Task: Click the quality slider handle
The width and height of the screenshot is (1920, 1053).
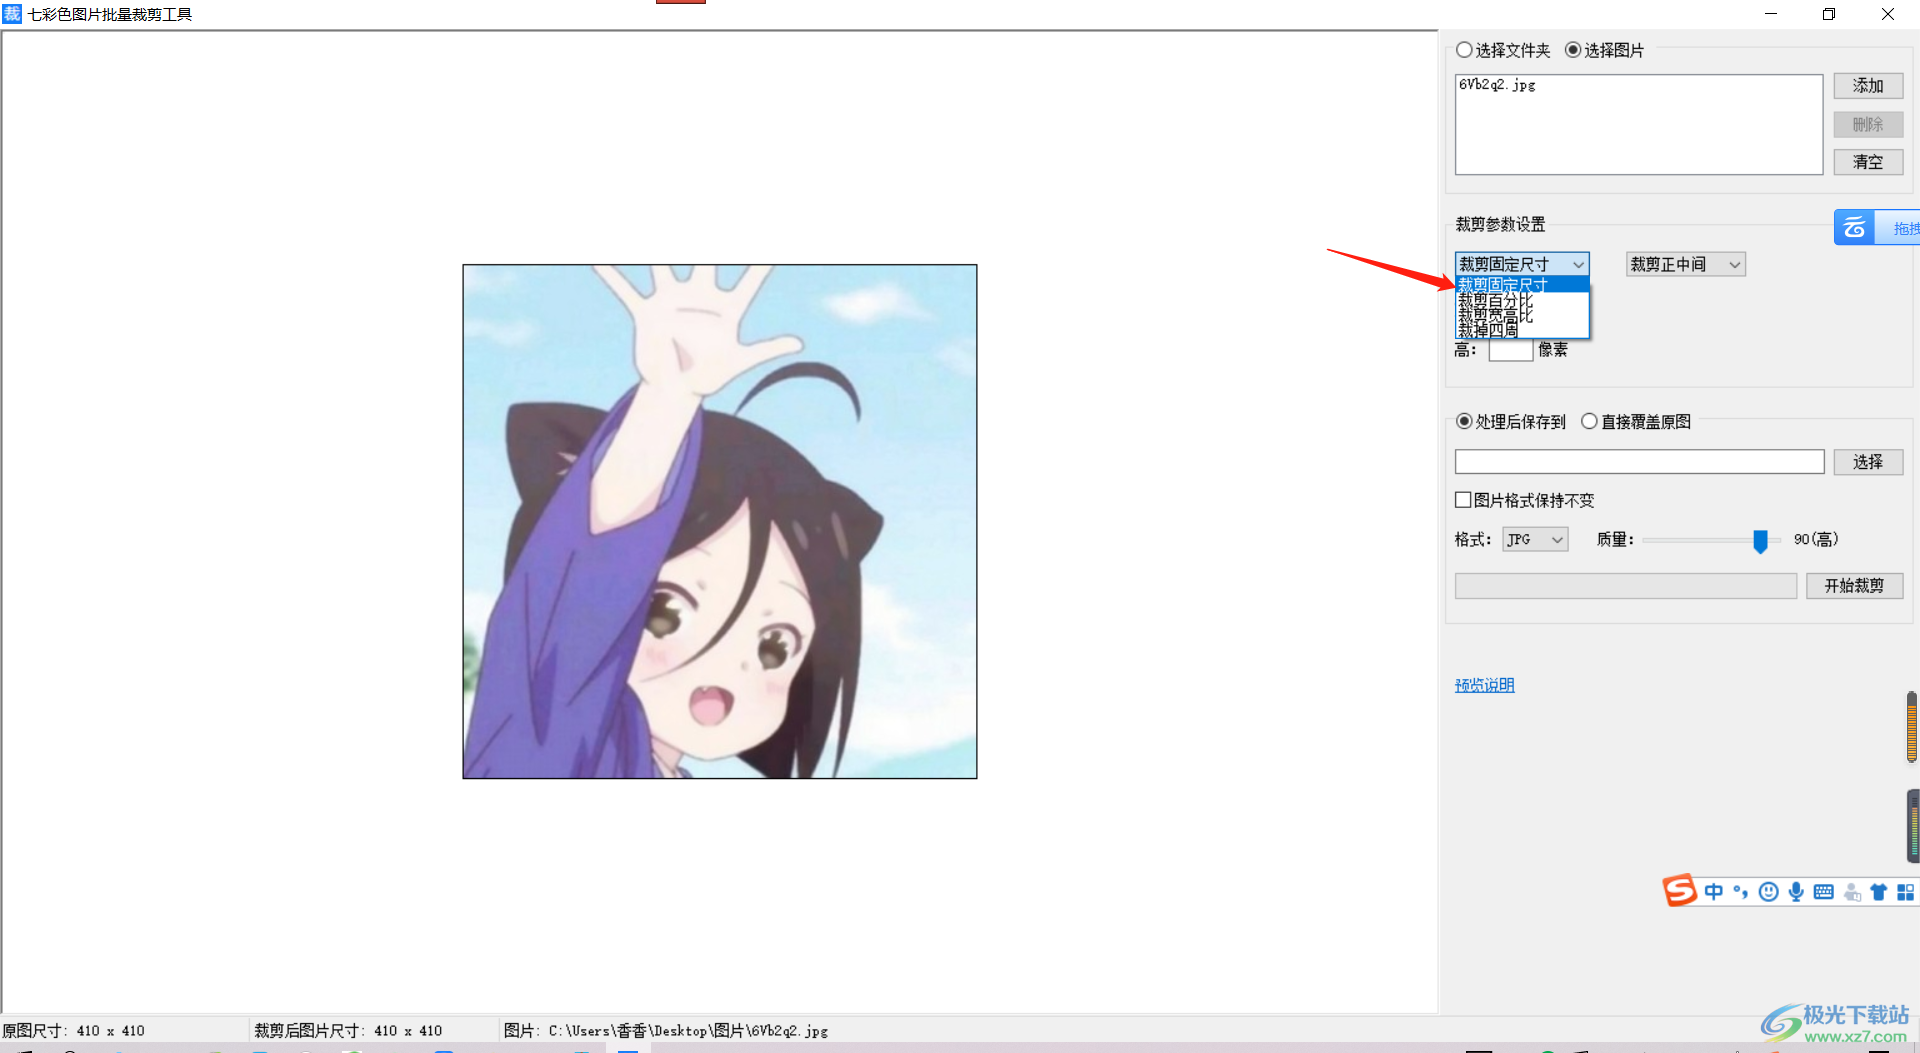Action: pyautogui.click(x=1760, y=541)
